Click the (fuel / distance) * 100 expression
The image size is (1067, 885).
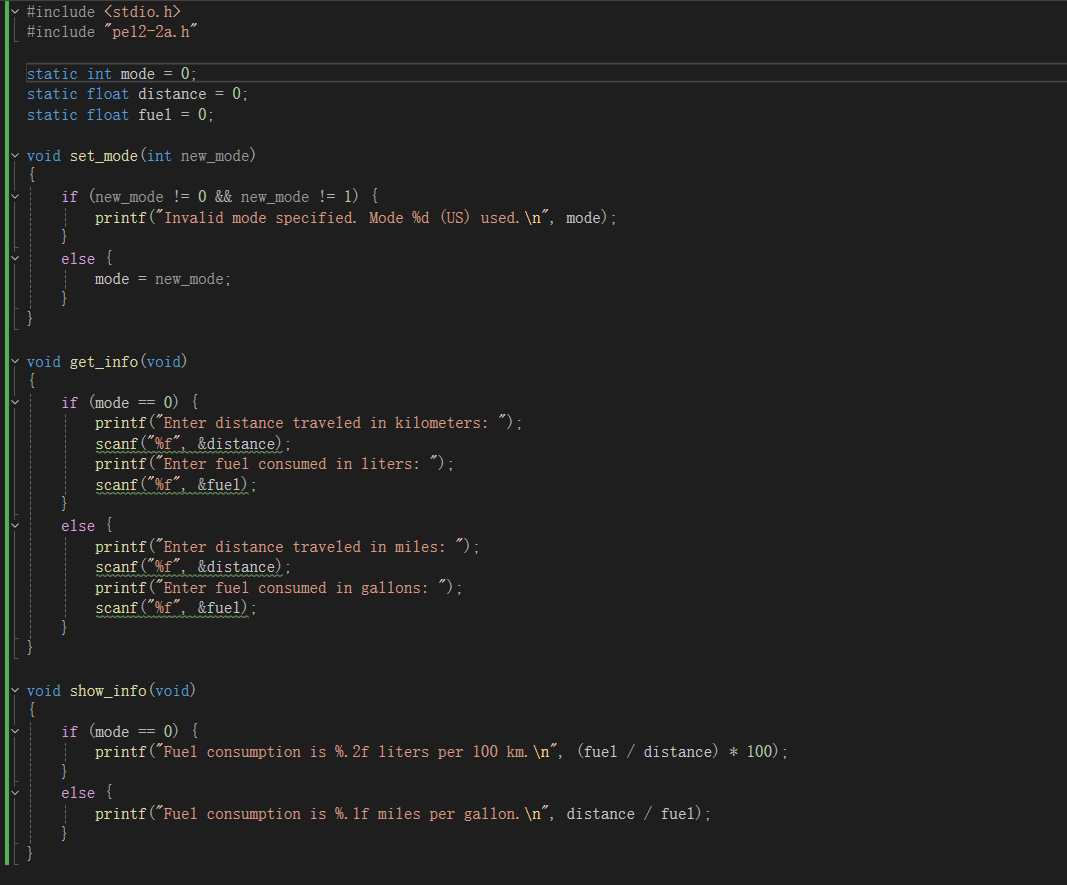coord(674,752)
